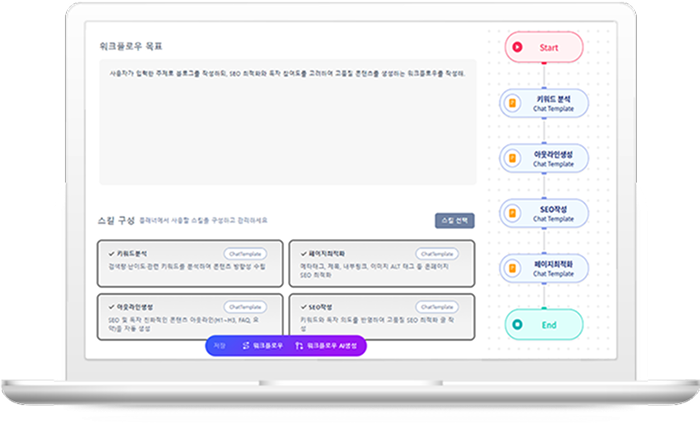Click the orange document icon in the 페이지최적화 node
The height and width of the screenshot is (423, 700).
click(512, 268)
